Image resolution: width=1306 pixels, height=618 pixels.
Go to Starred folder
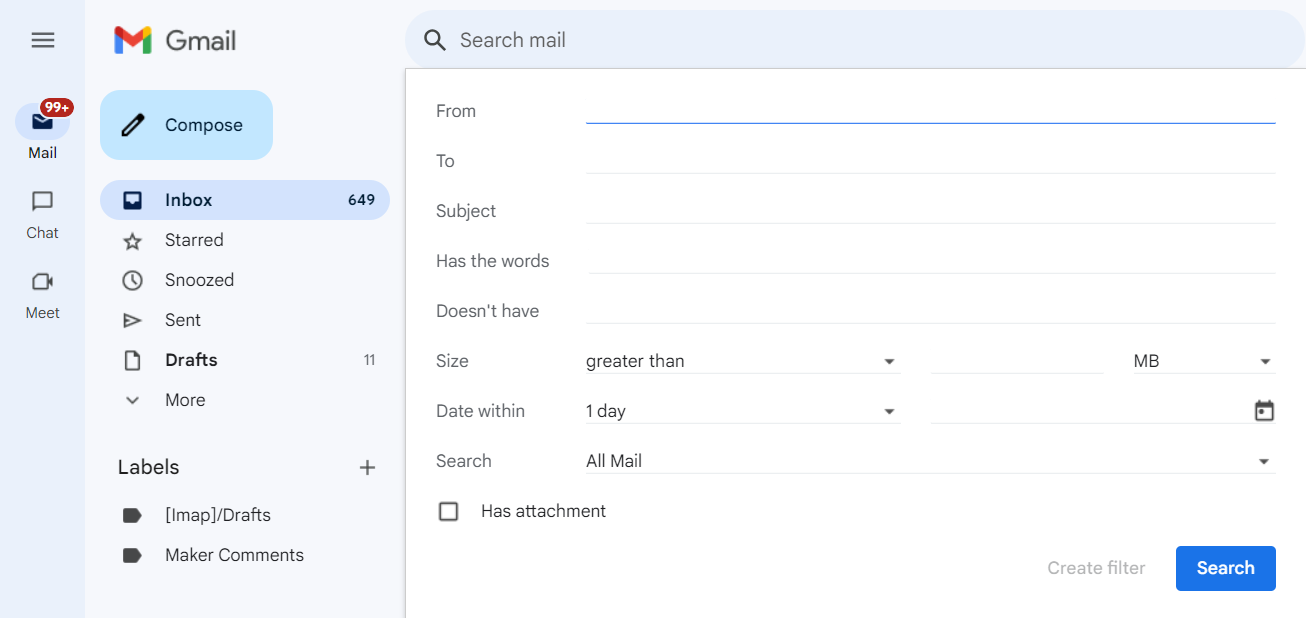pyautogui.click(x=194, y=240)
